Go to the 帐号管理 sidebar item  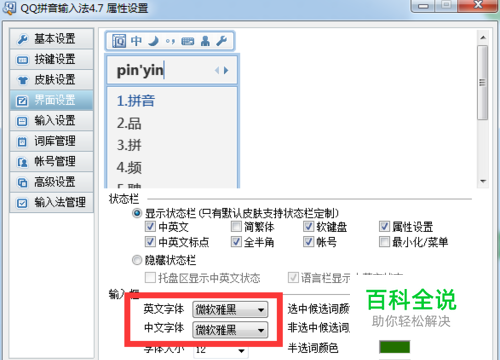coord(51,162)
